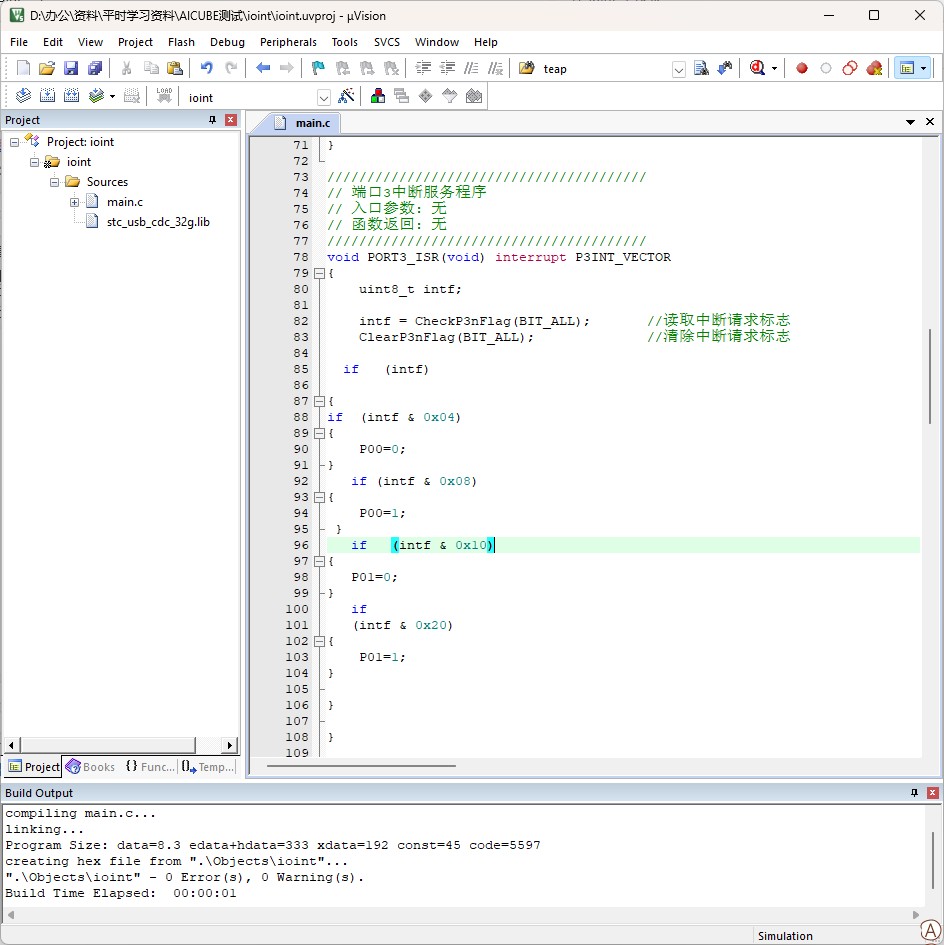Image resolution: width=944 pixels, height=945 pixels.
Task: Open the debug icon dropdown arrow
Action: pos(775,68)
